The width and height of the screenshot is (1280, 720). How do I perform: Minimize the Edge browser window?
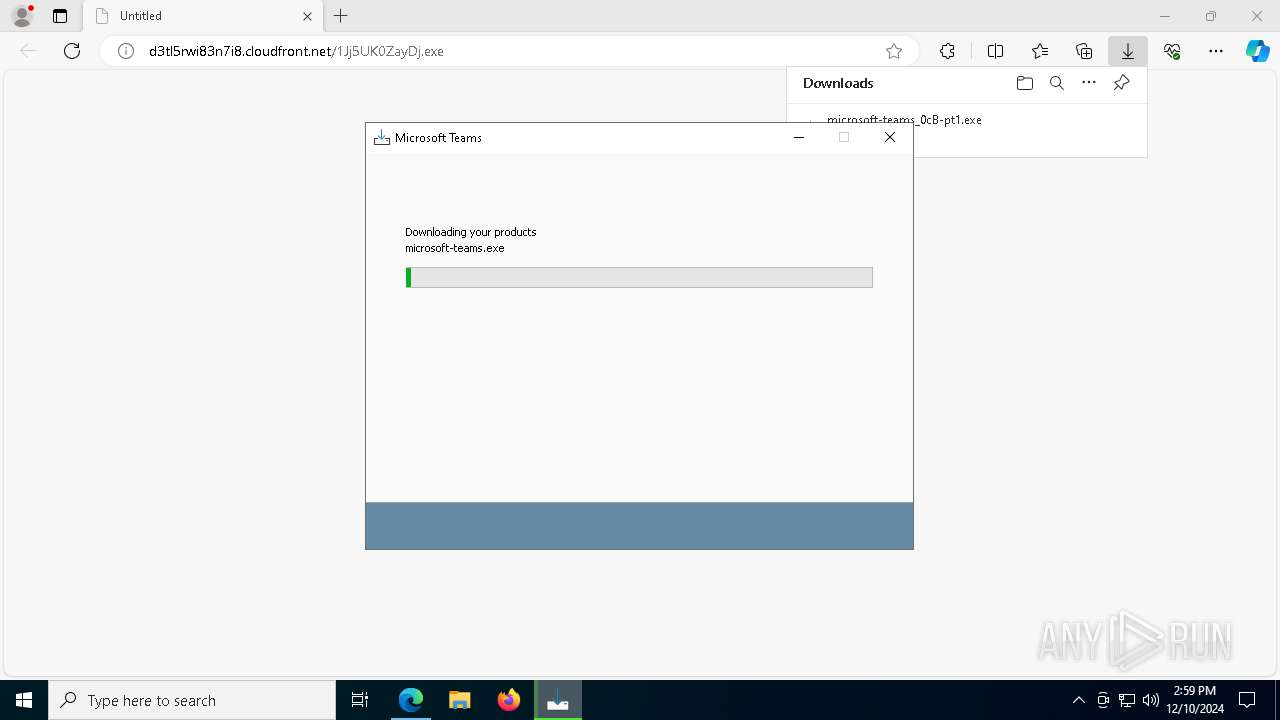[x=1165, y=16]
